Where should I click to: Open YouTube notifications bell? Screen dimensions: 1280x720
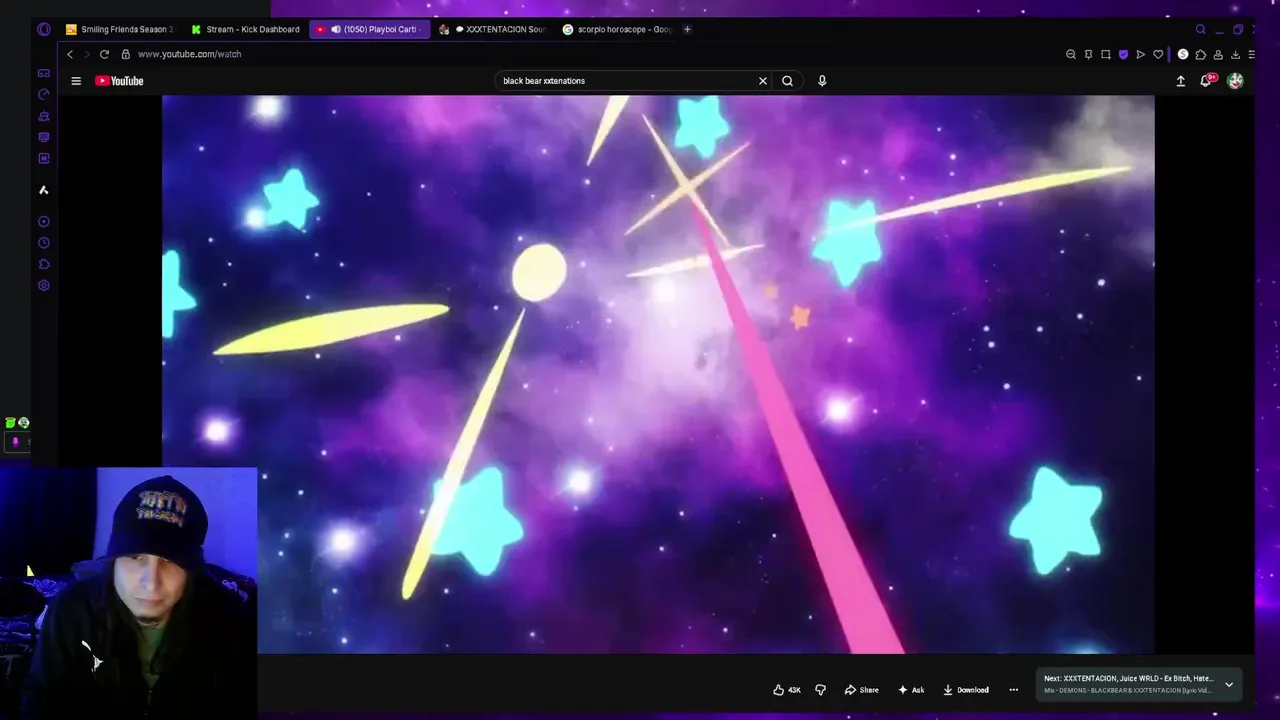click(1206, 81)
